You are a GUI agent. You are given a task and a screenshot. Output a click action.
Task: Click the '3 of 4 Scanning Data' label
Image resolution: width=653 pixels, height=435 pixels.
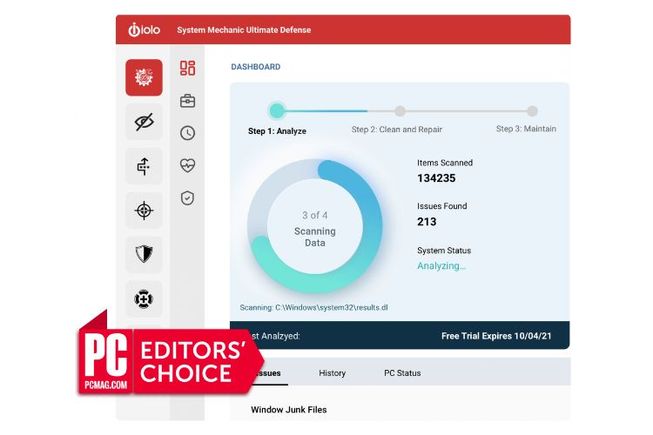[315, 229]
